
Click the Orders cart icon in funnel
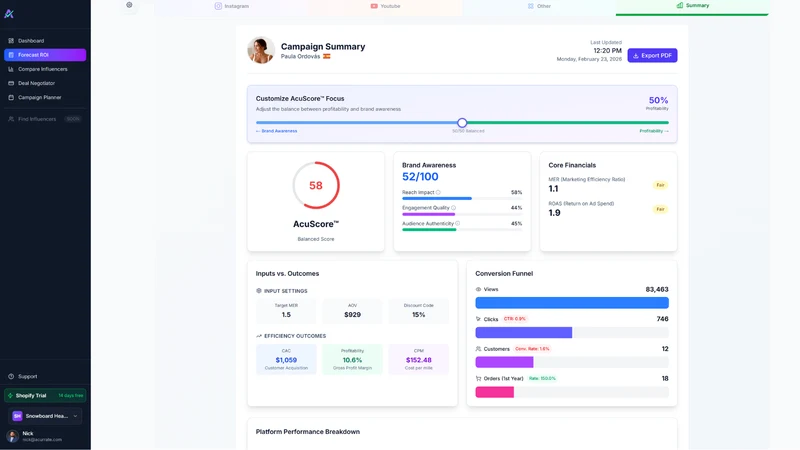pyautogui.click(x=478, y=379)
